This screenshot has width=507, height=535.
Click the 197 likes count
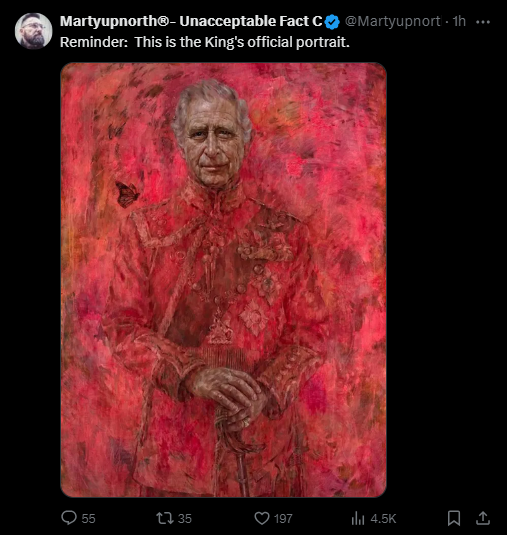pyautogui.click(x=283, y=519)
